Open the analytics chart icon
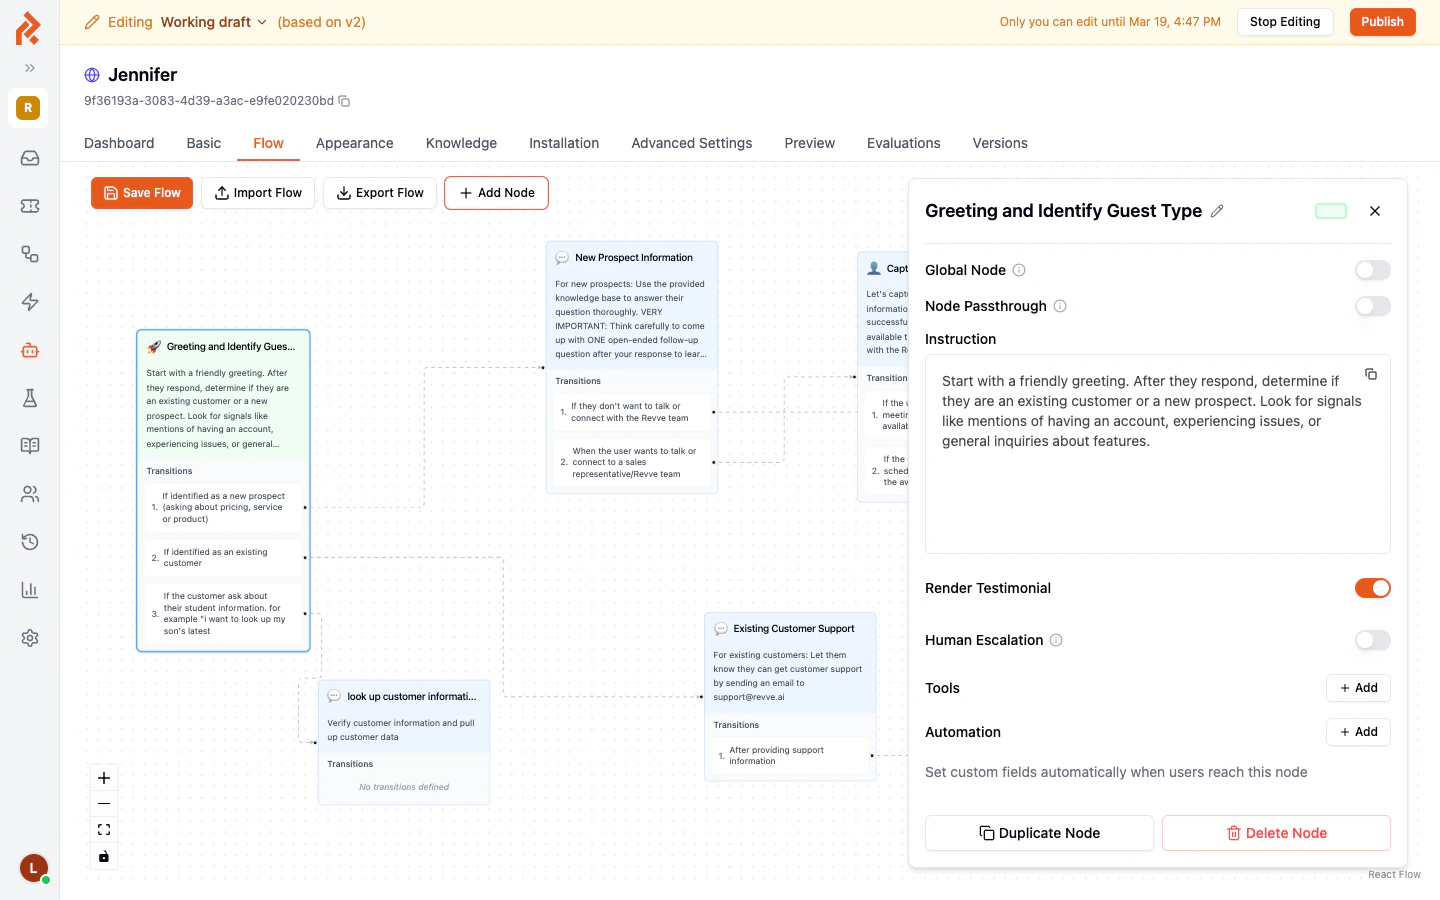1440x900 pixels. tap(29, 589)
